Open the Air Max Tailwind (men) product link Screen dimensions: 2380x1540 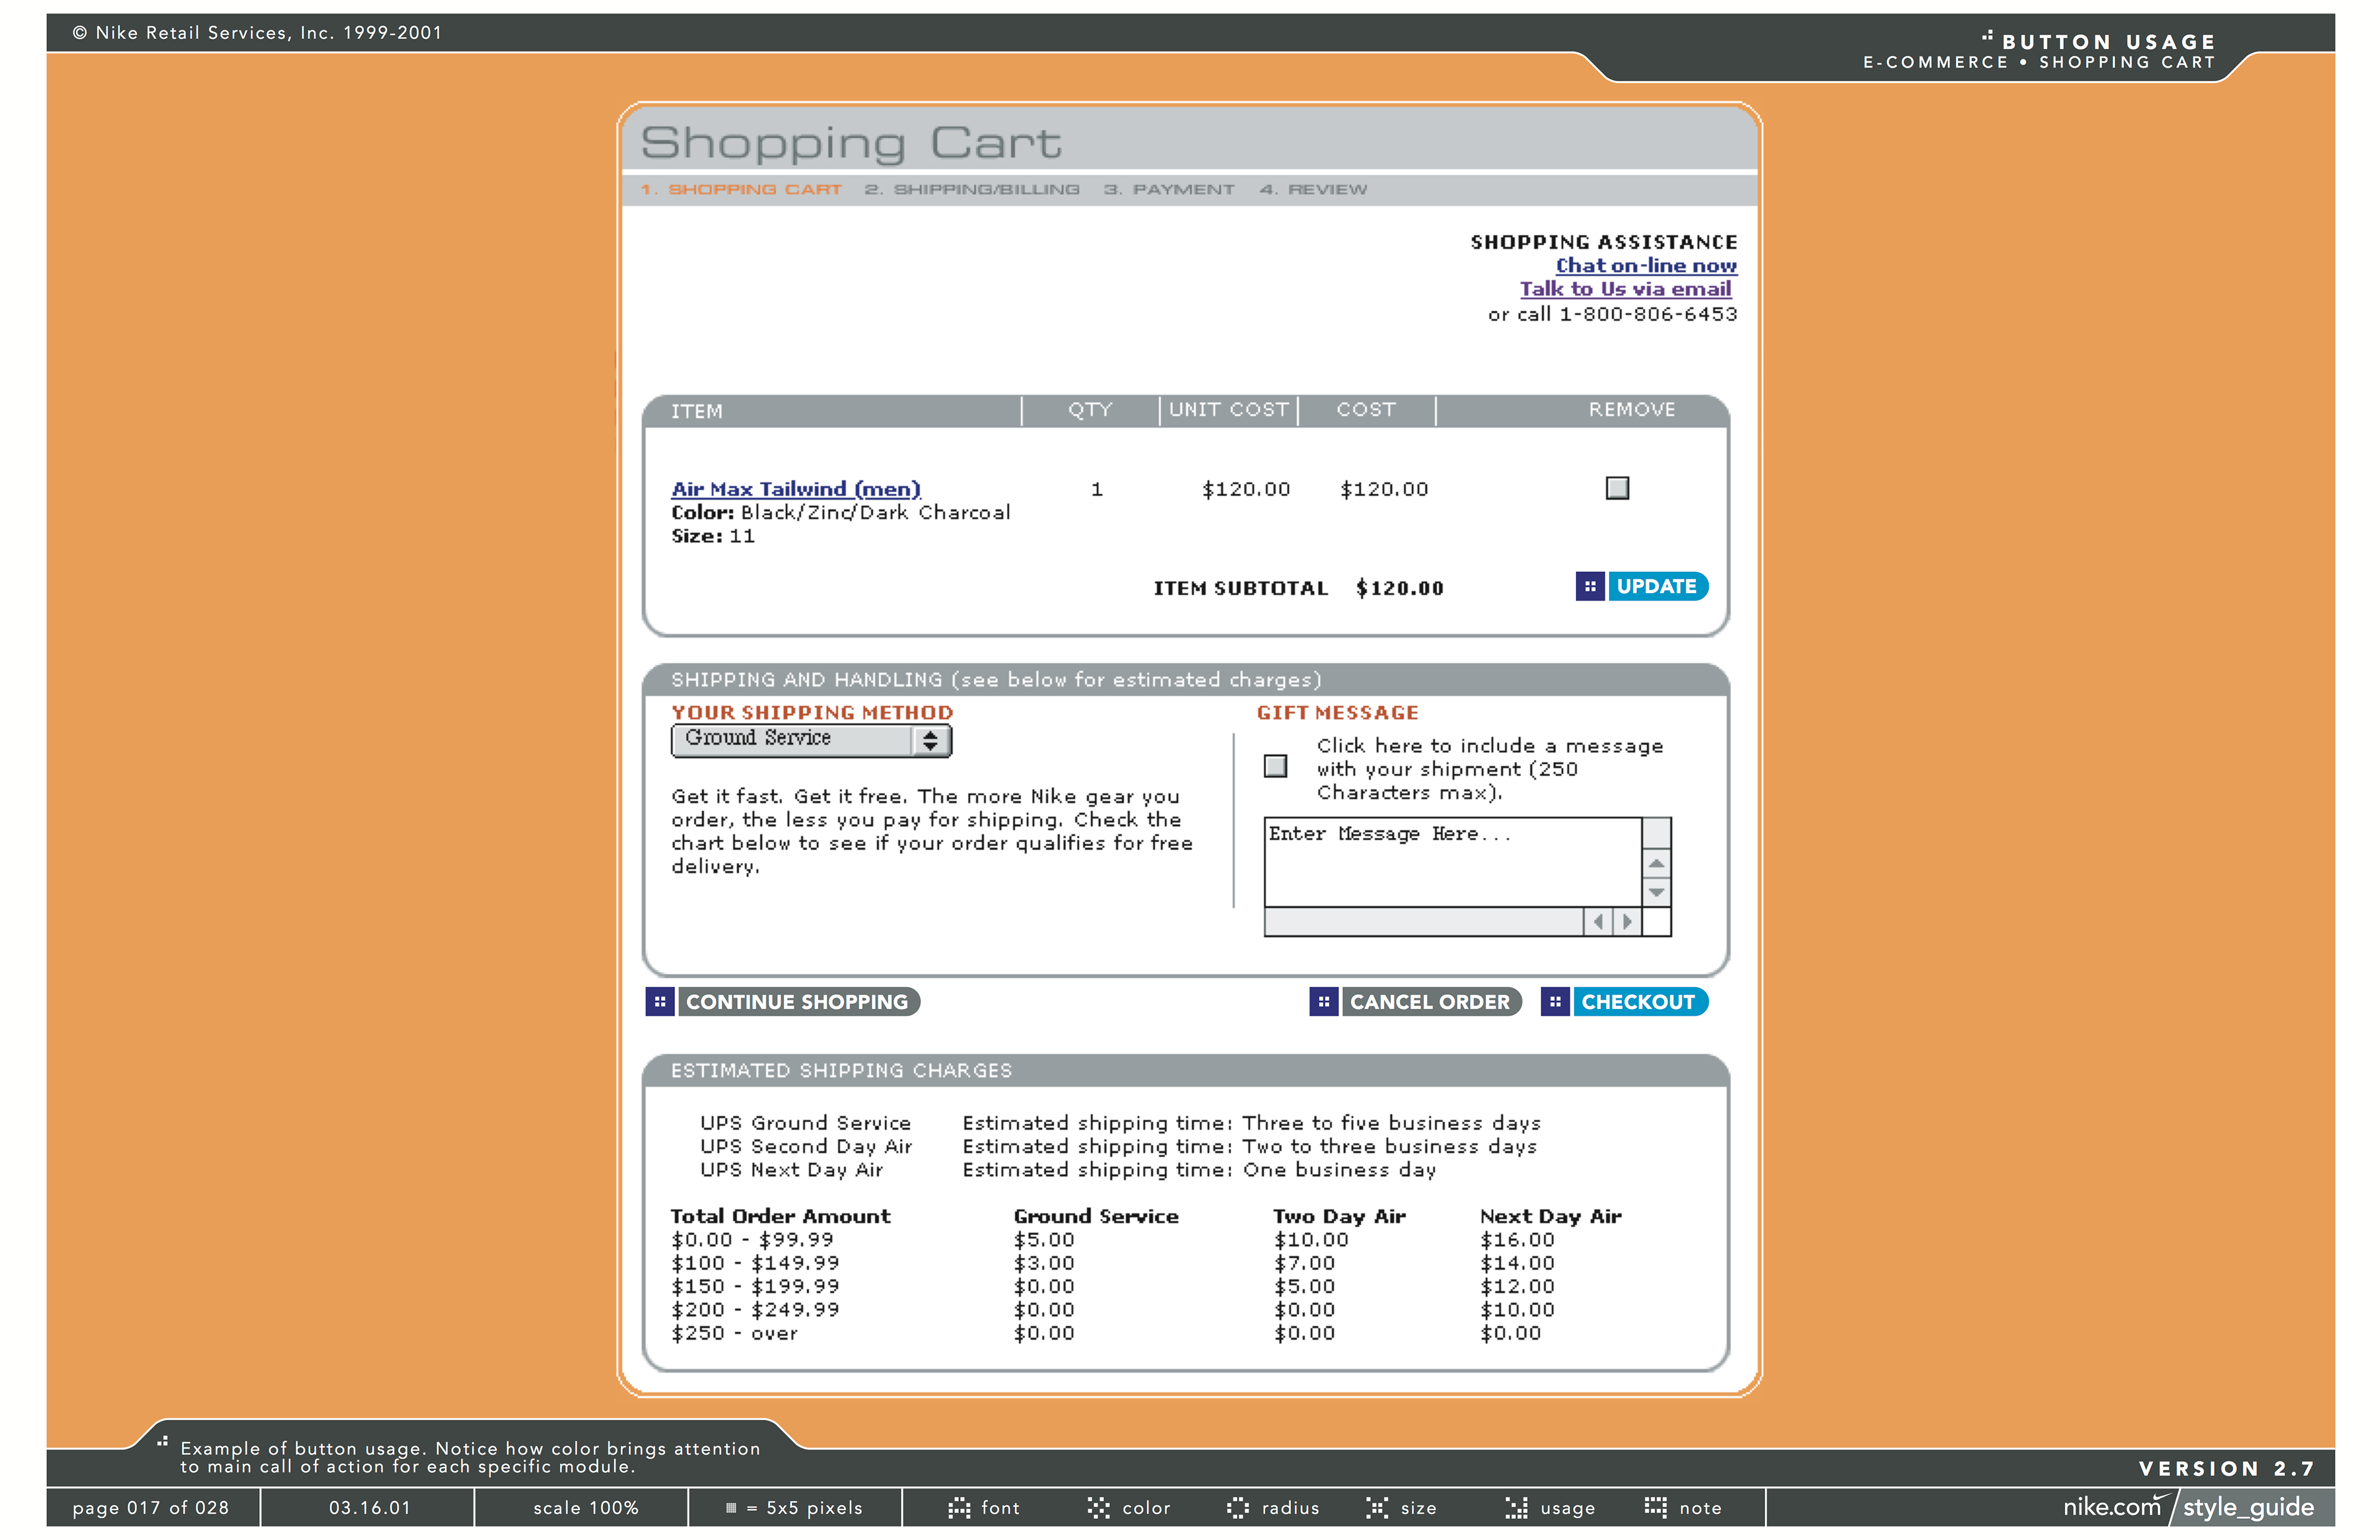796,489
